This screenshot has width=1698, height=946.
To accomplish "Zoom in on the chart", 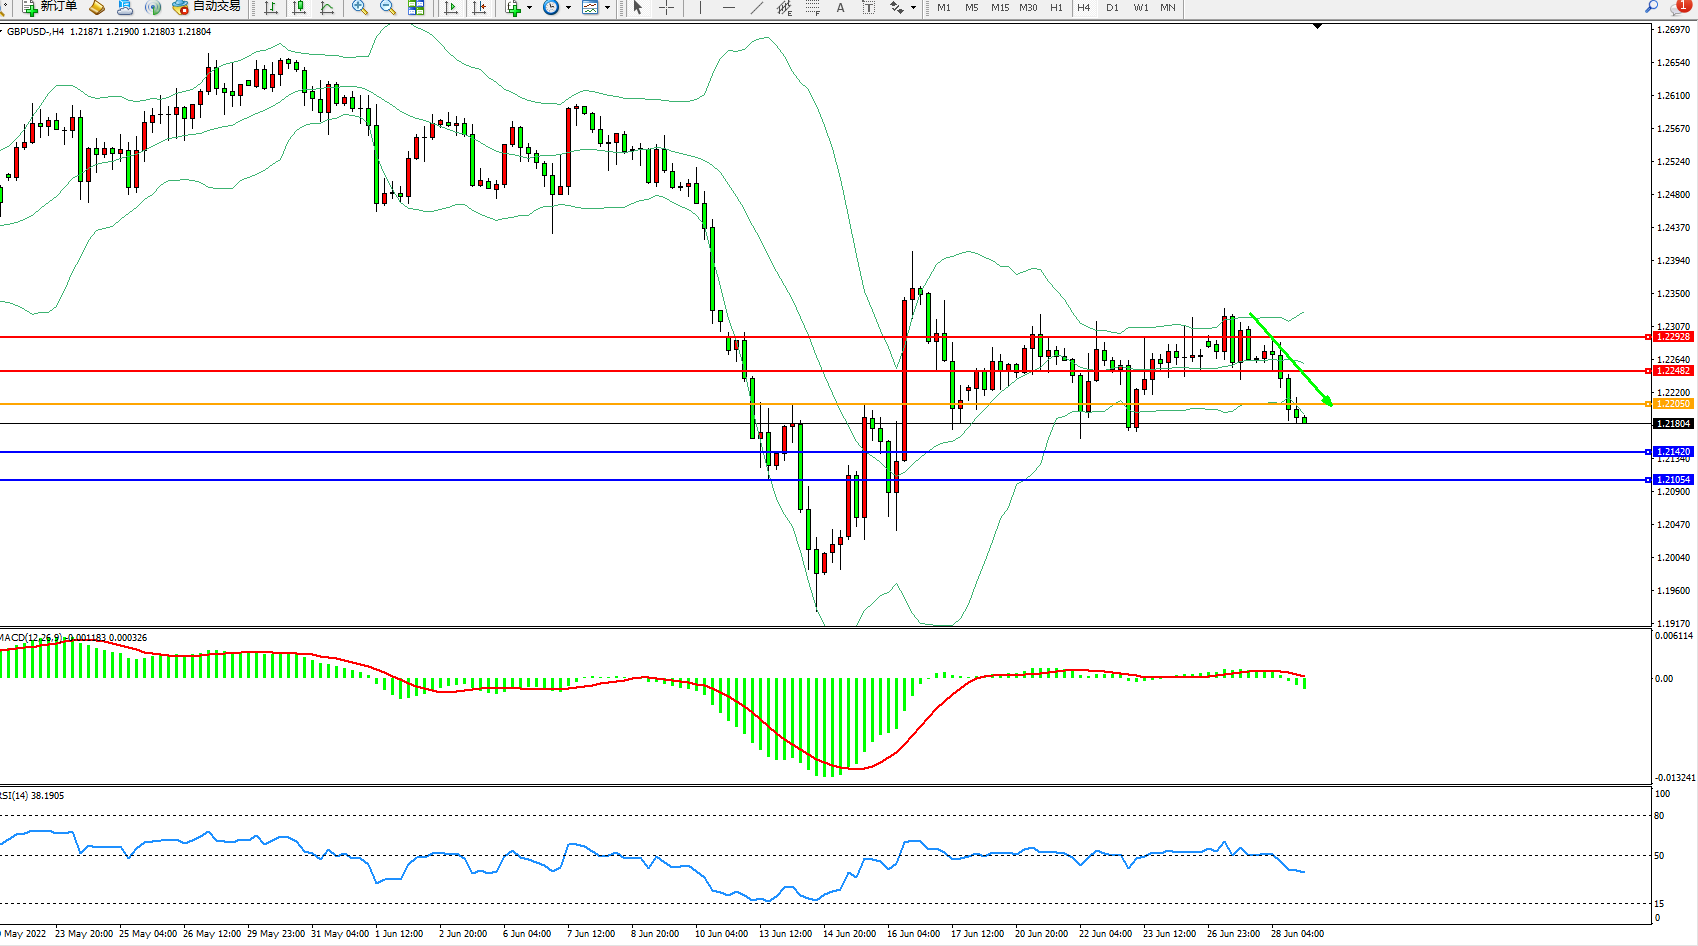I will click(360, 8).
